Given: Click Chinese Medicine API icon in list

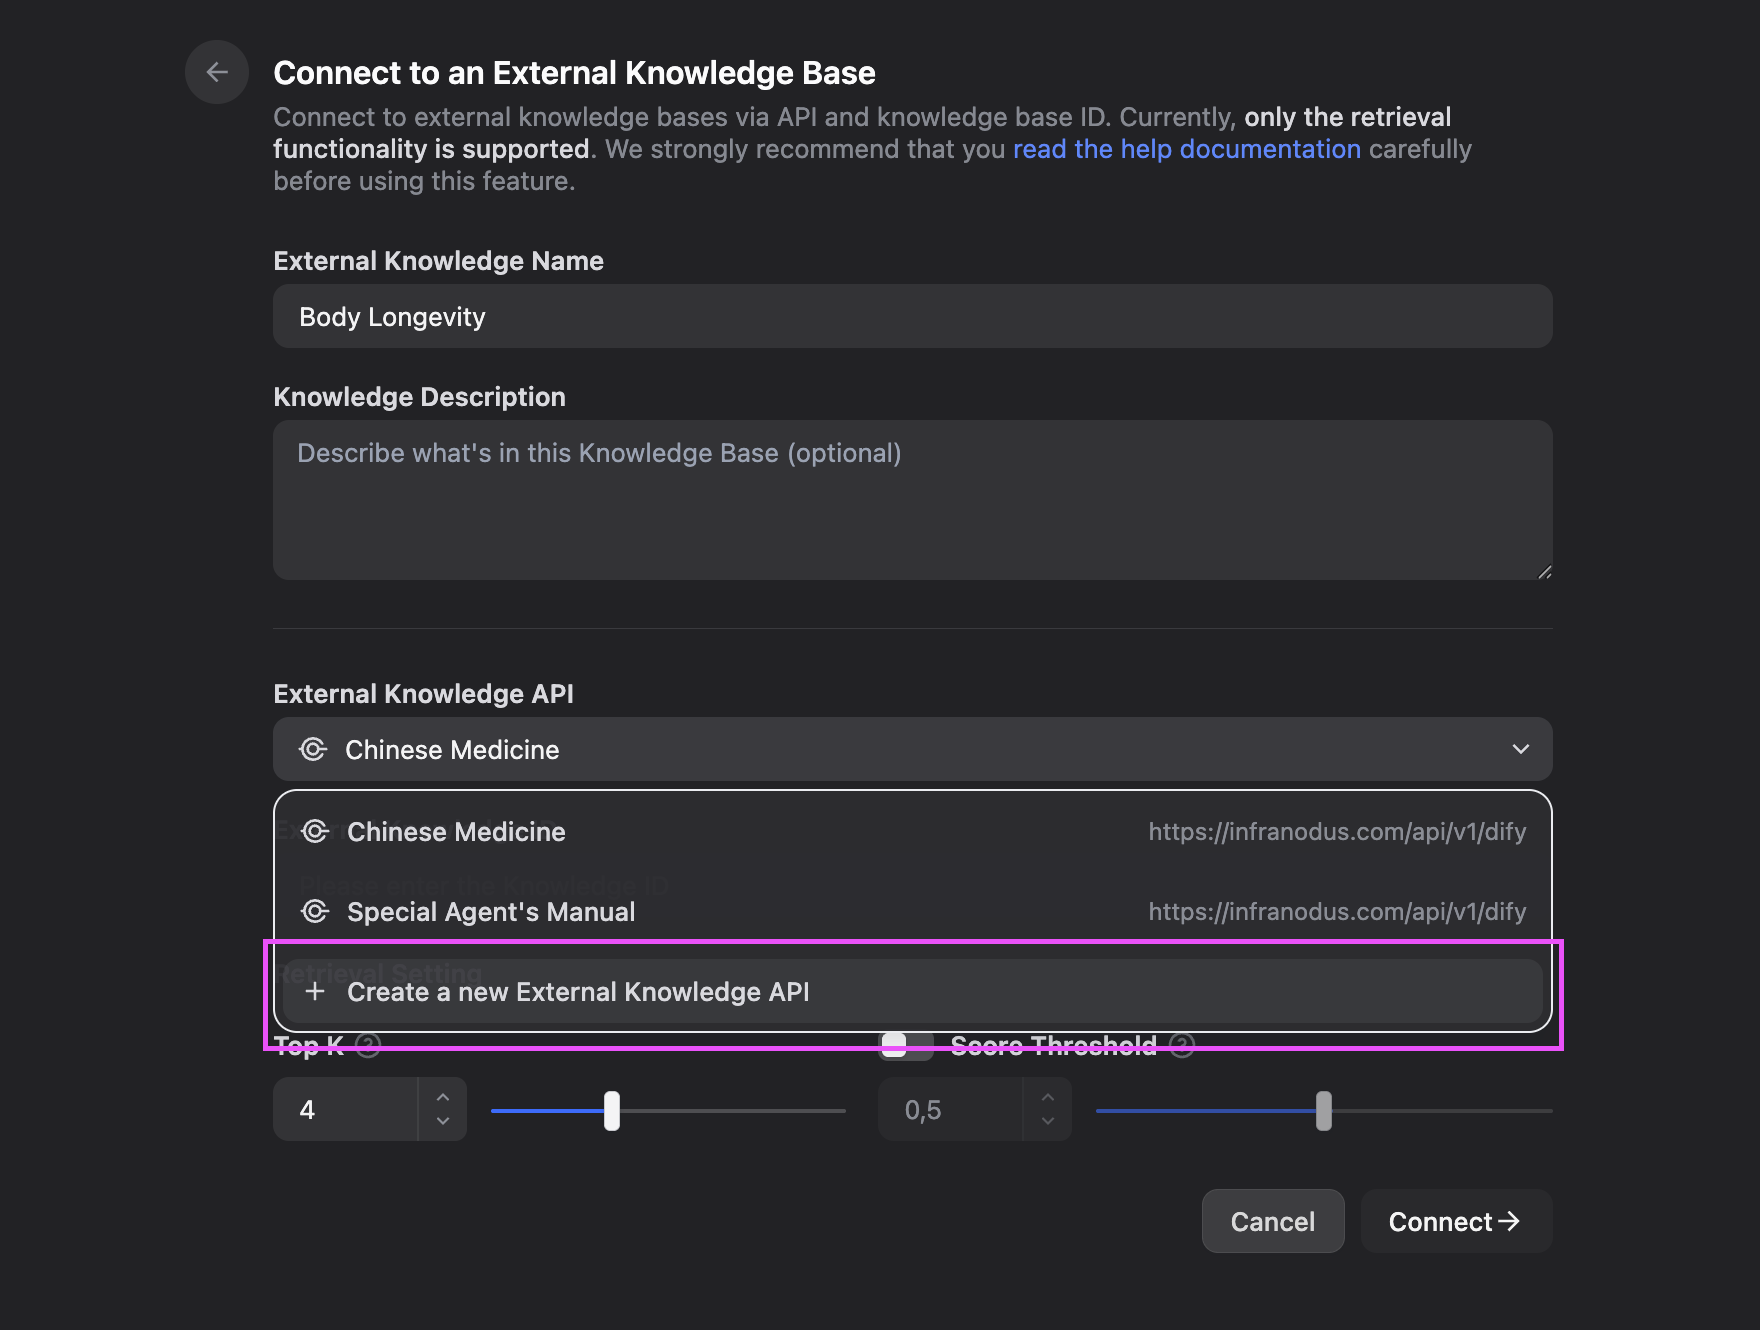Looking at the screenshot, I should pyautogui.click(x=315, y=831).
